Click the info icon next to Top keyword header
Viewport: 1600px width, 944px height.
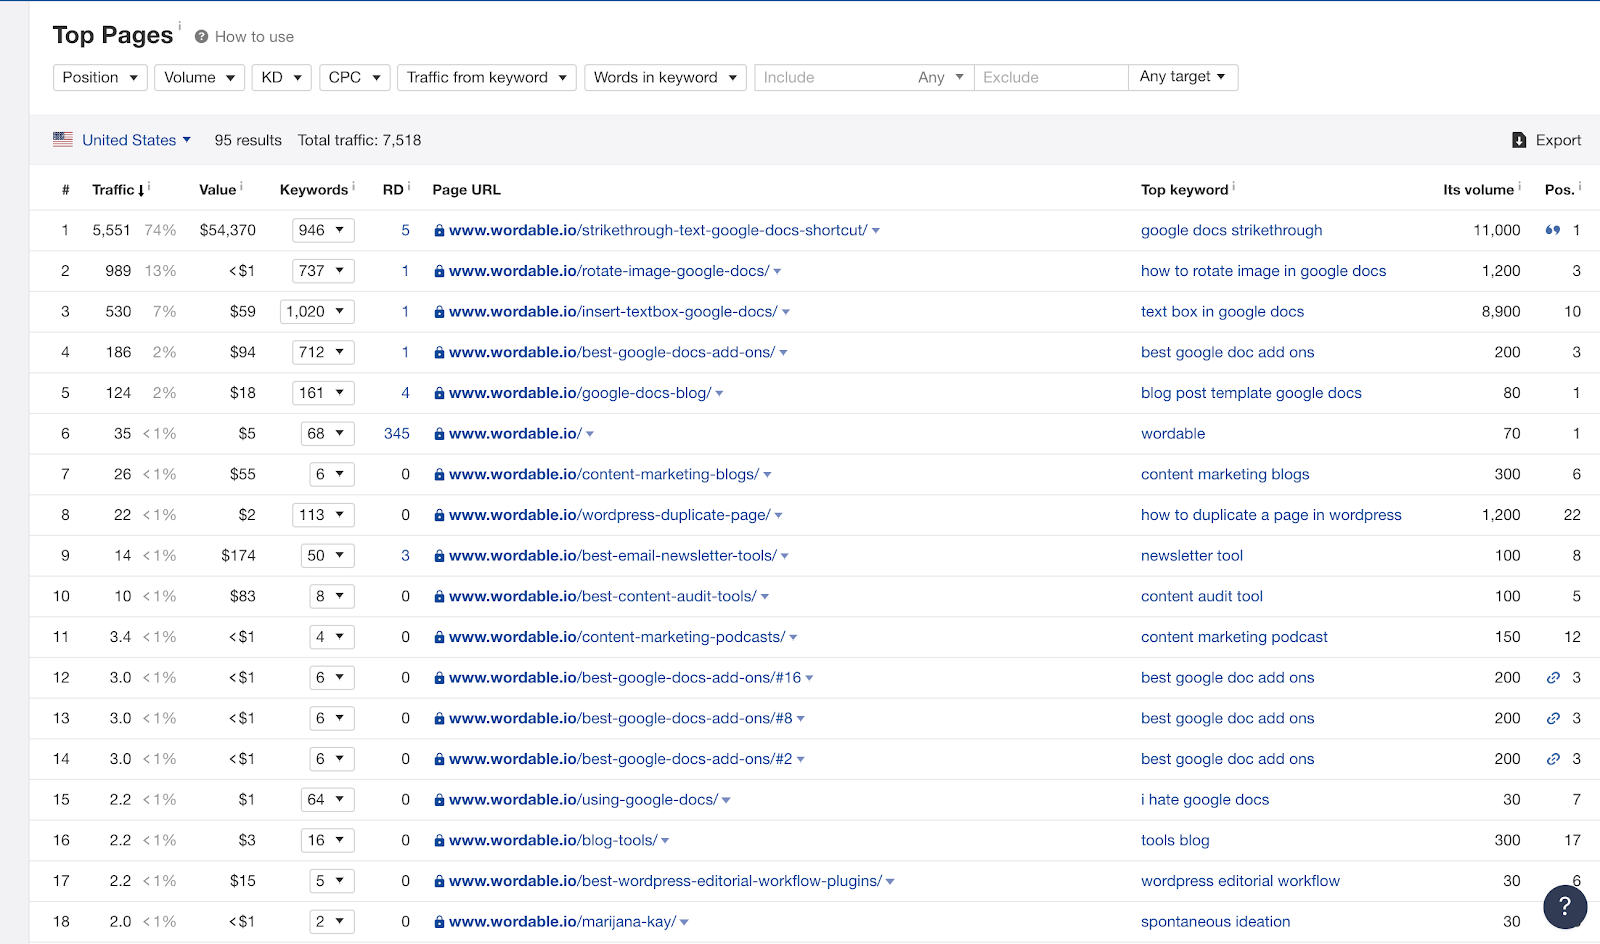[x=1233, y=186]
